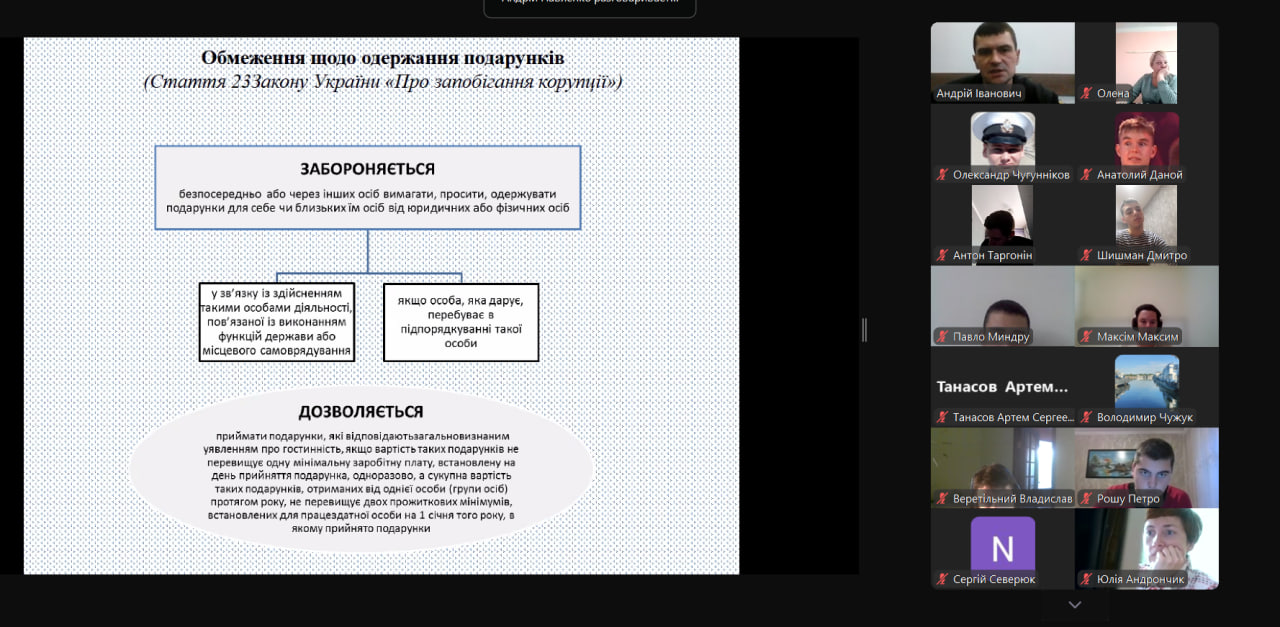Click the name label Анатолий Даной

[1139, 175]
